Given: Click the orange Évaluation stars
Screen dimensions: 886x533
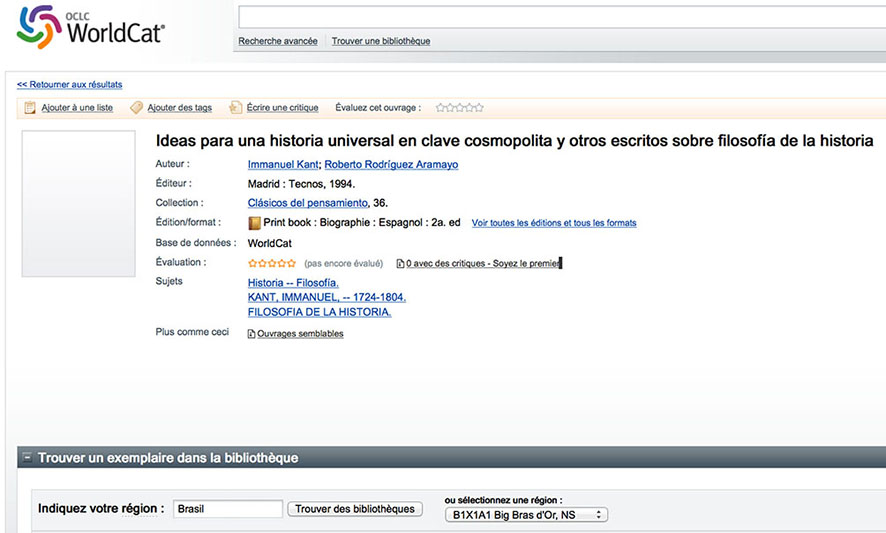Looking at the screenshot, I should pos(272,263).
